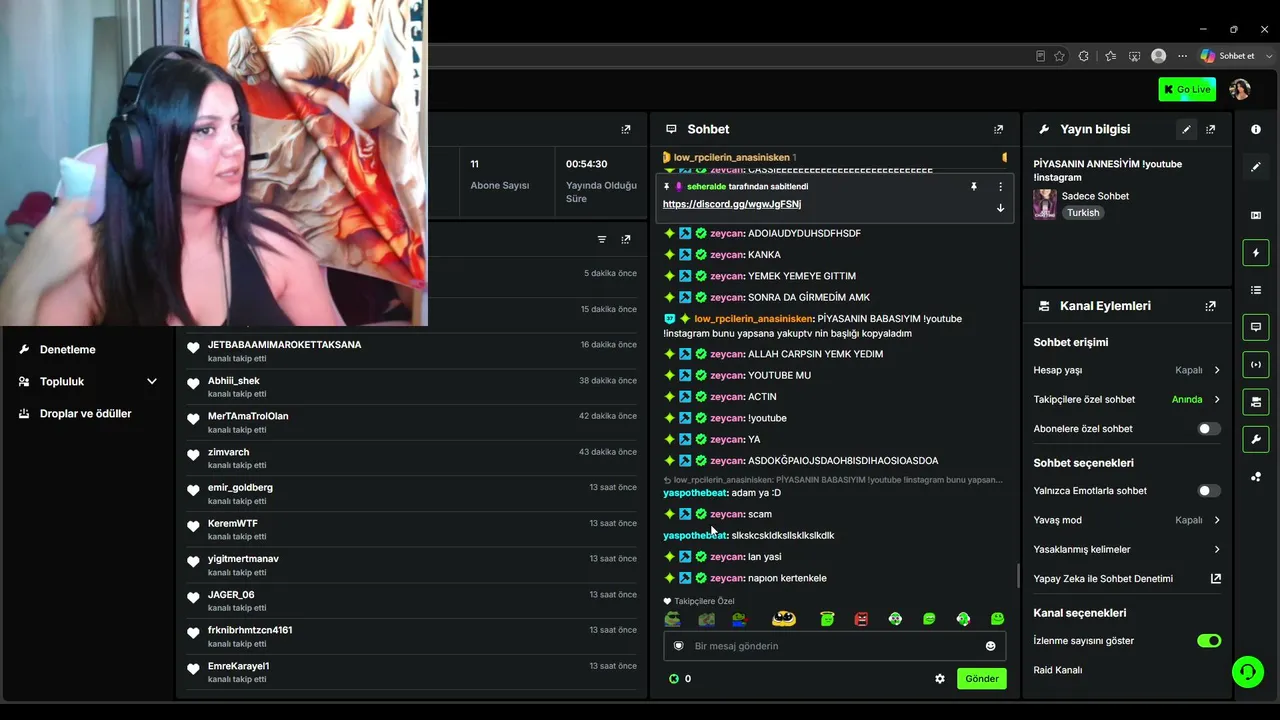Expand the Topluluk sidebar section
The height and width of the screenshot is (720, 1280).
tap(152, 381)
